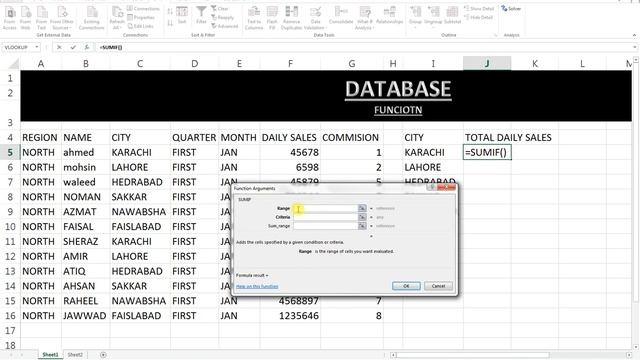This screenshot has height=360, width=640.
Task: Click cell with value 45678
Action: pos(290,152)
